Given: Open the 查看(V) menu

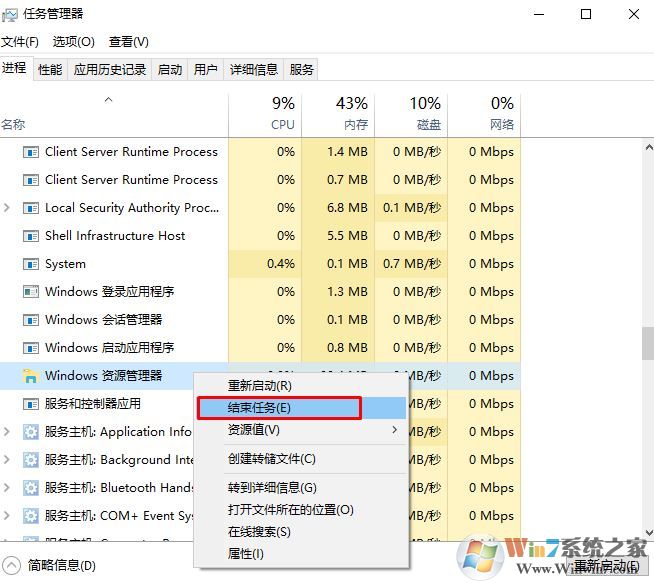Looking at the screenshot, I should click(x=128, y=42).
